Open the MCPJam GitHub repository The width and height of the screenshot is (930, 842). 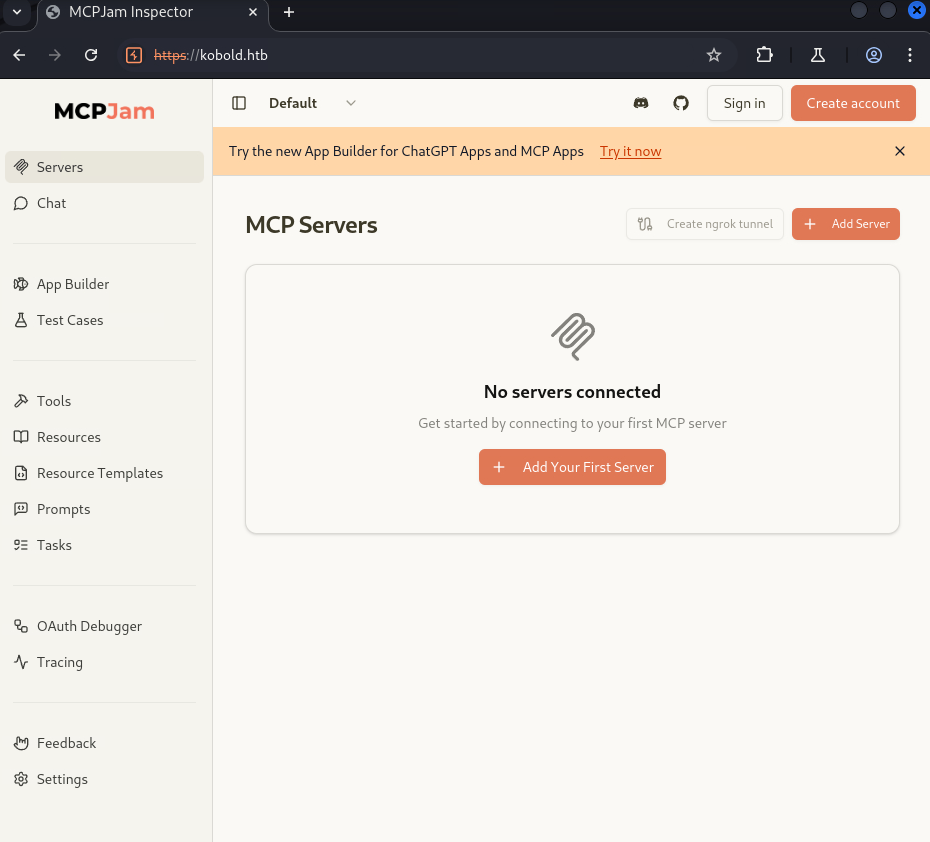(x=681, y=103)
